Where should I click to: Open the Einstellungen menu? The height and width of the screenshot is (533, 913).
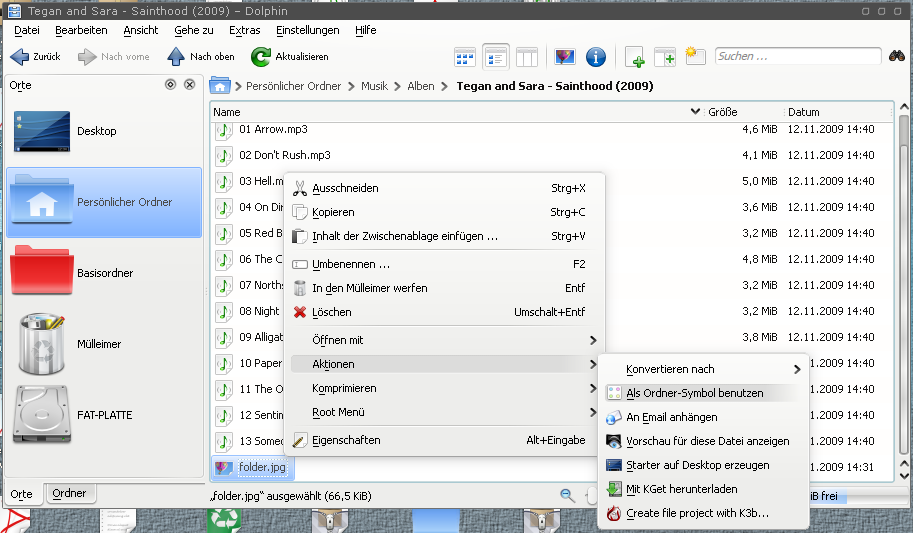[x=307, y=30]
